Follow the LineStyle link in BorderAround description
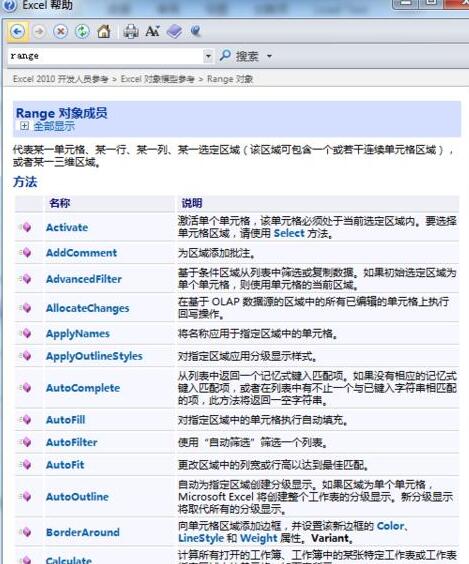The width and height of the screenshot is (469, 564). pos(201,538)
